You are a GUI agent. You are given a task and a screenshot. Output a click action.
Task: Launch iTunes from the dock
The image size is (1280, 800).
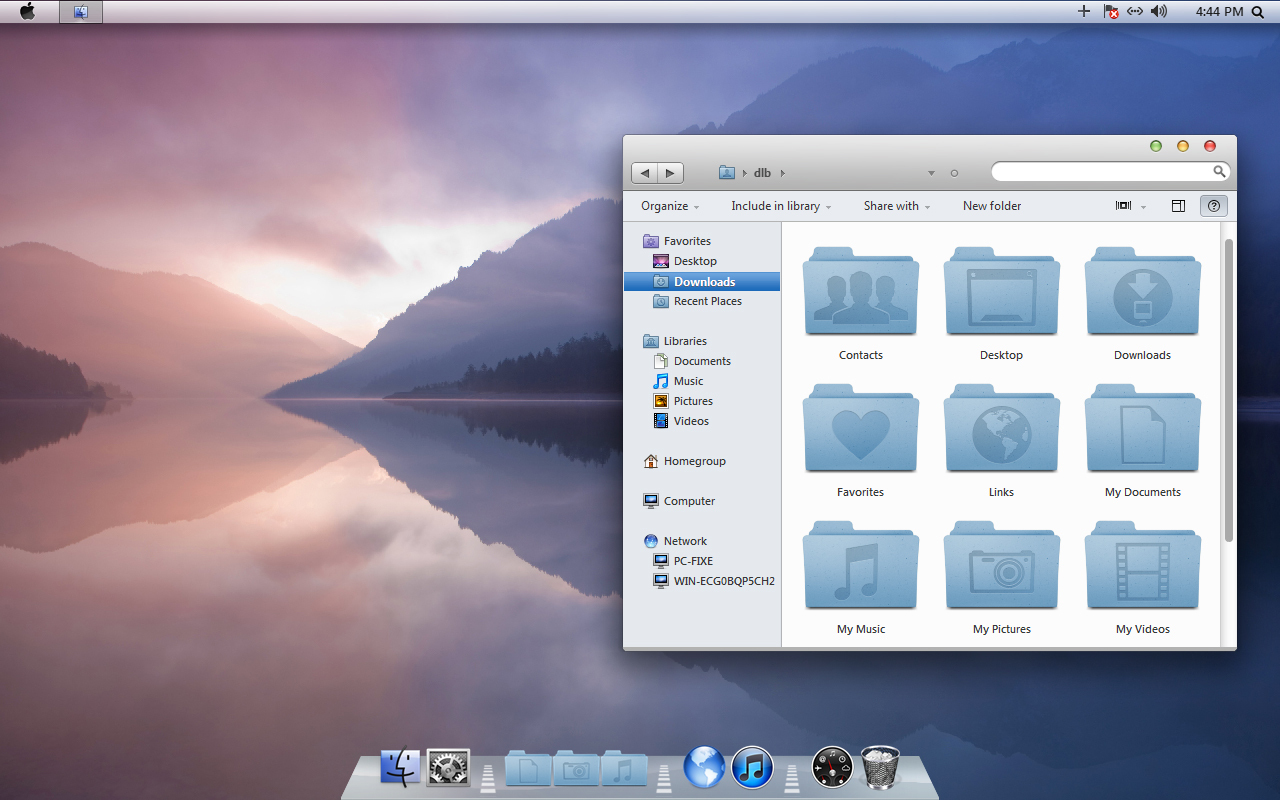pos(752,767)
